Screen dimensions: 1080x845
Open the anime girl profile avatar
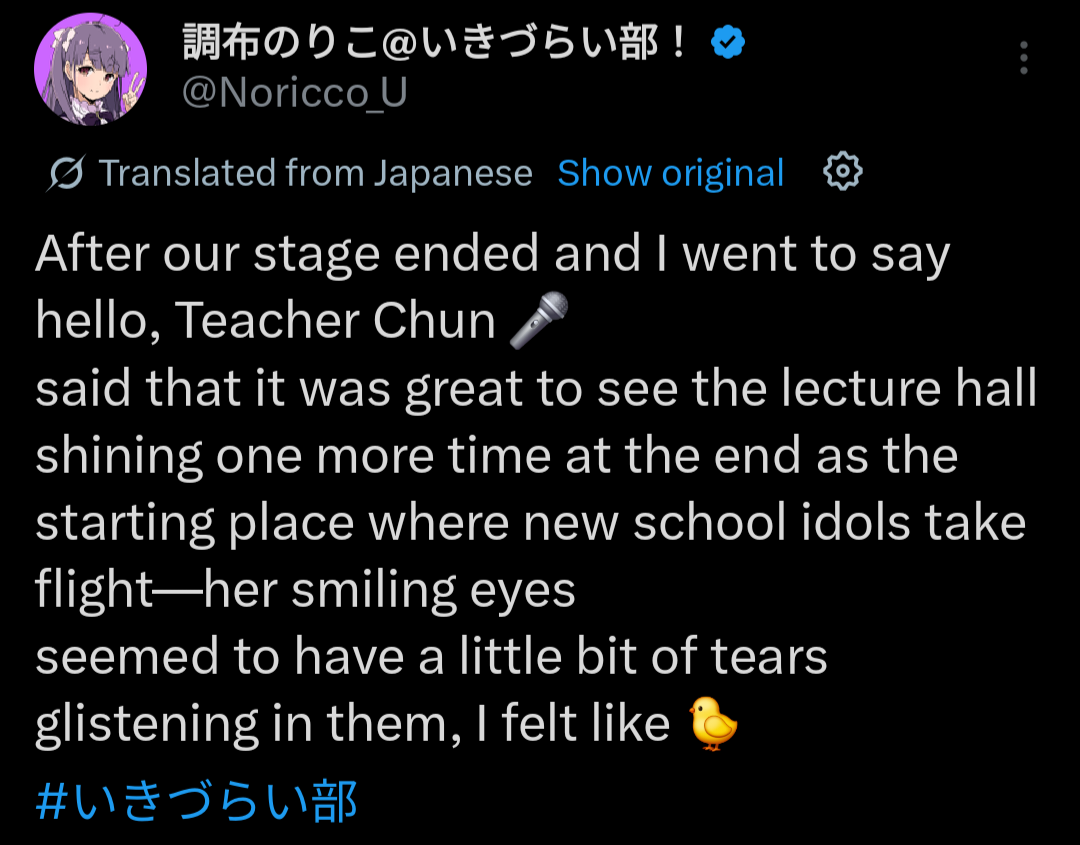pyautogui.click(x=91, y=69)
